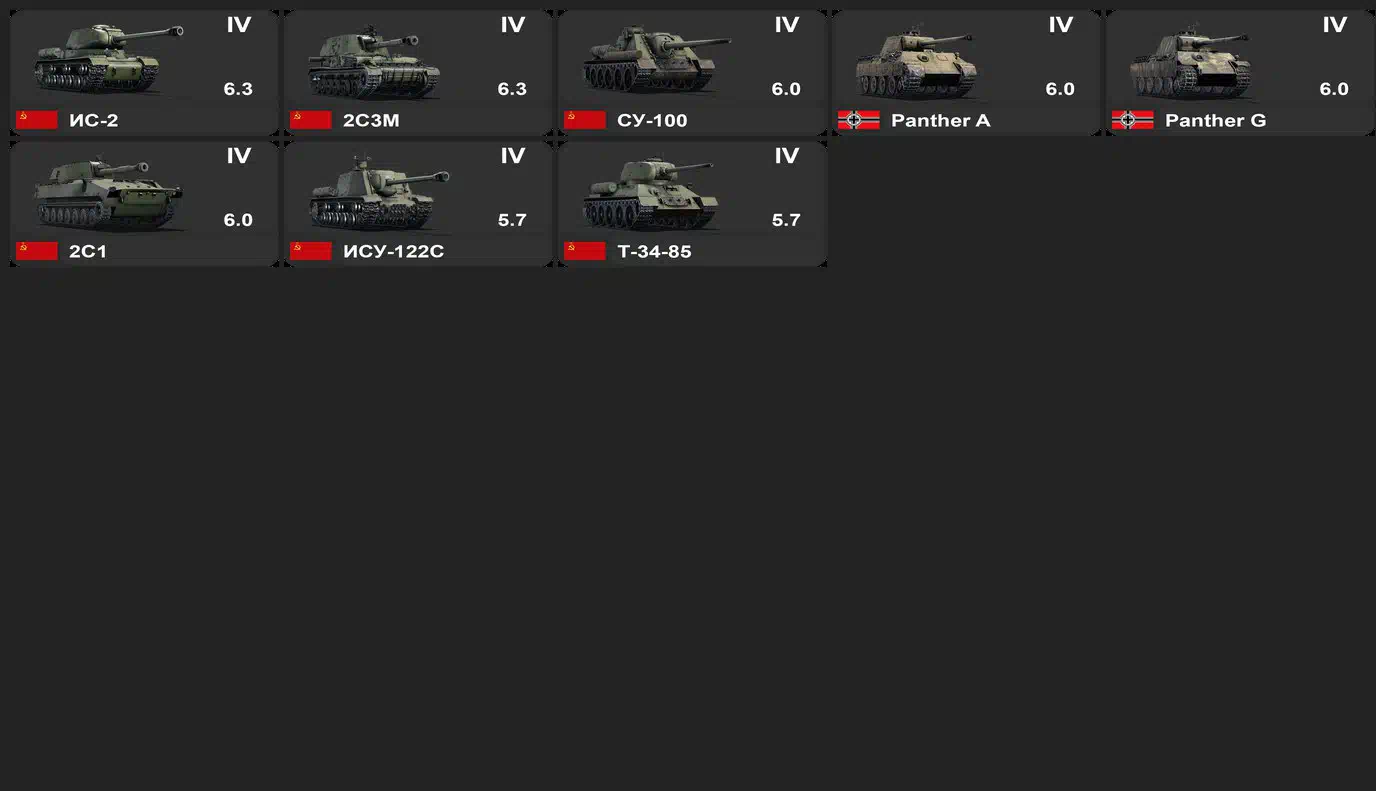Click the Soviet flag next to 2С1

[x=37, y=251]
